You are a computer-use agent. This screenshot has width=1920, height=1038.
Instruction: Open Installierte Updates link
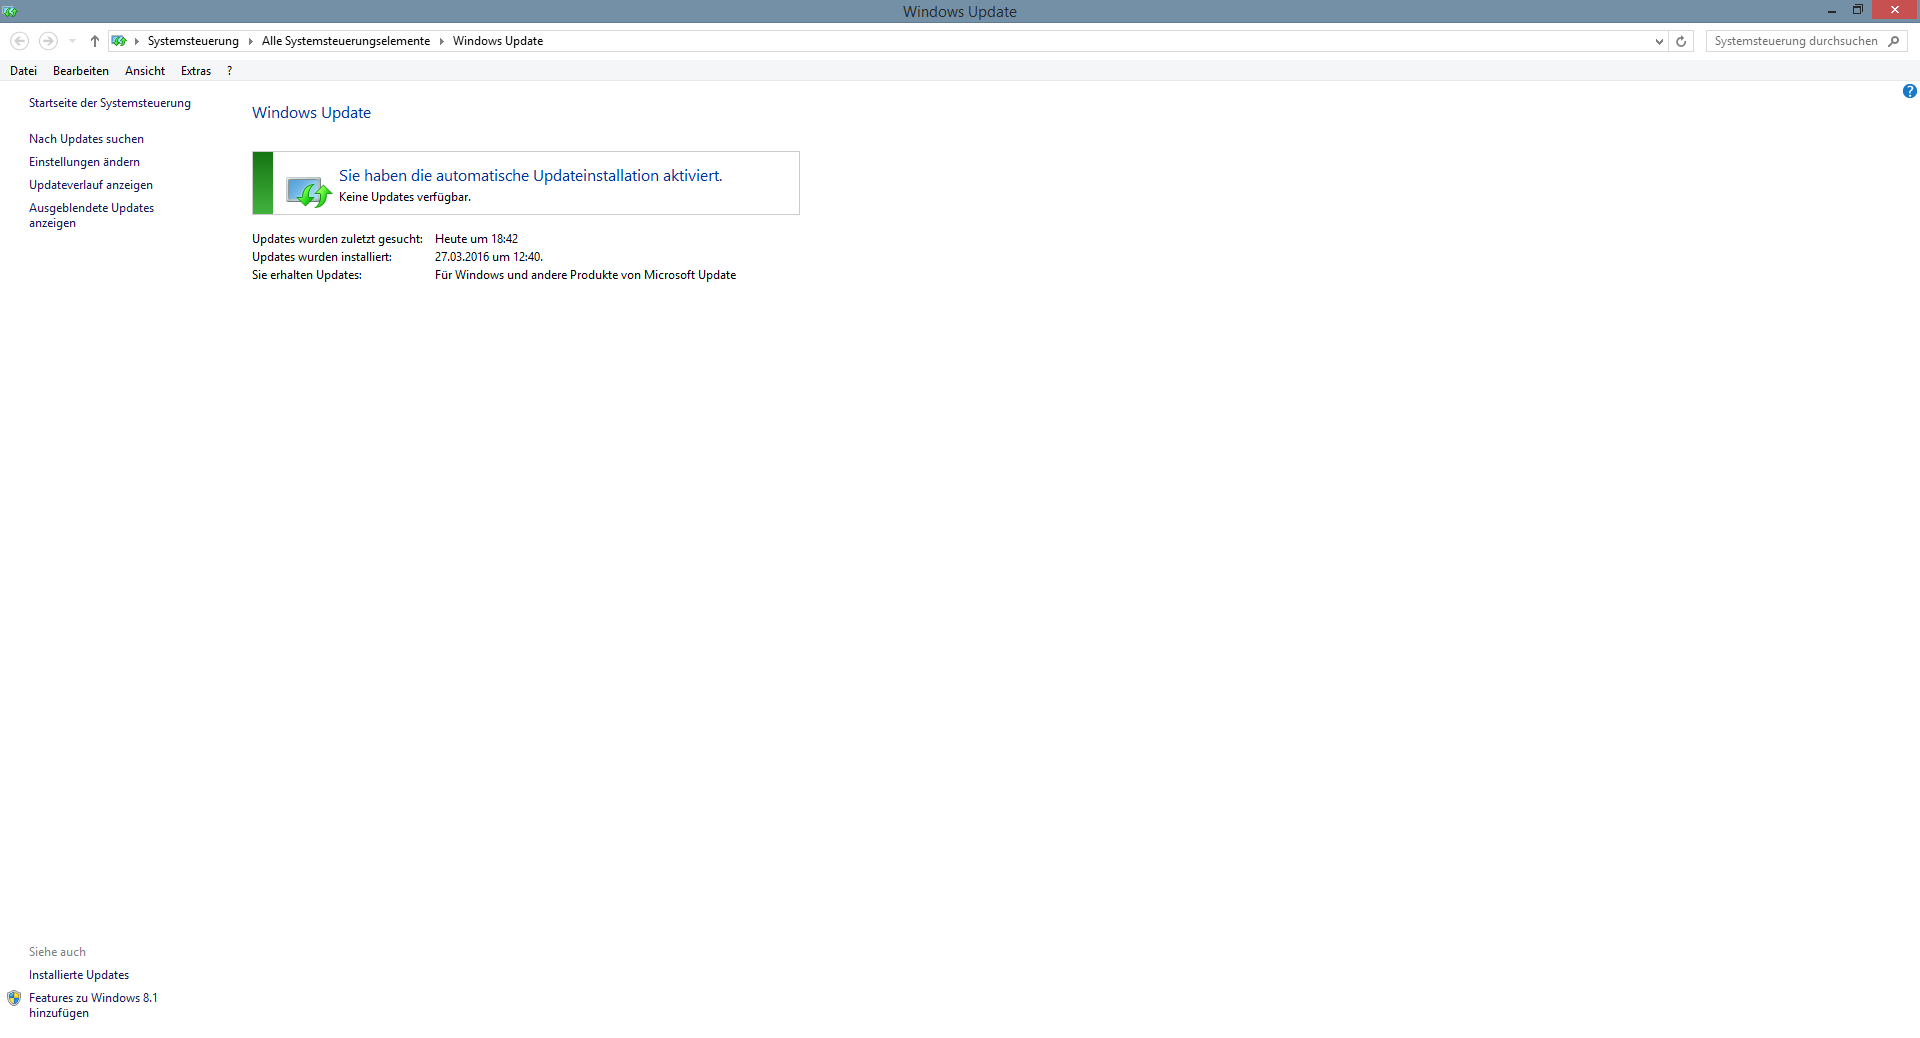pyautogui.click(x=79, y=975)
